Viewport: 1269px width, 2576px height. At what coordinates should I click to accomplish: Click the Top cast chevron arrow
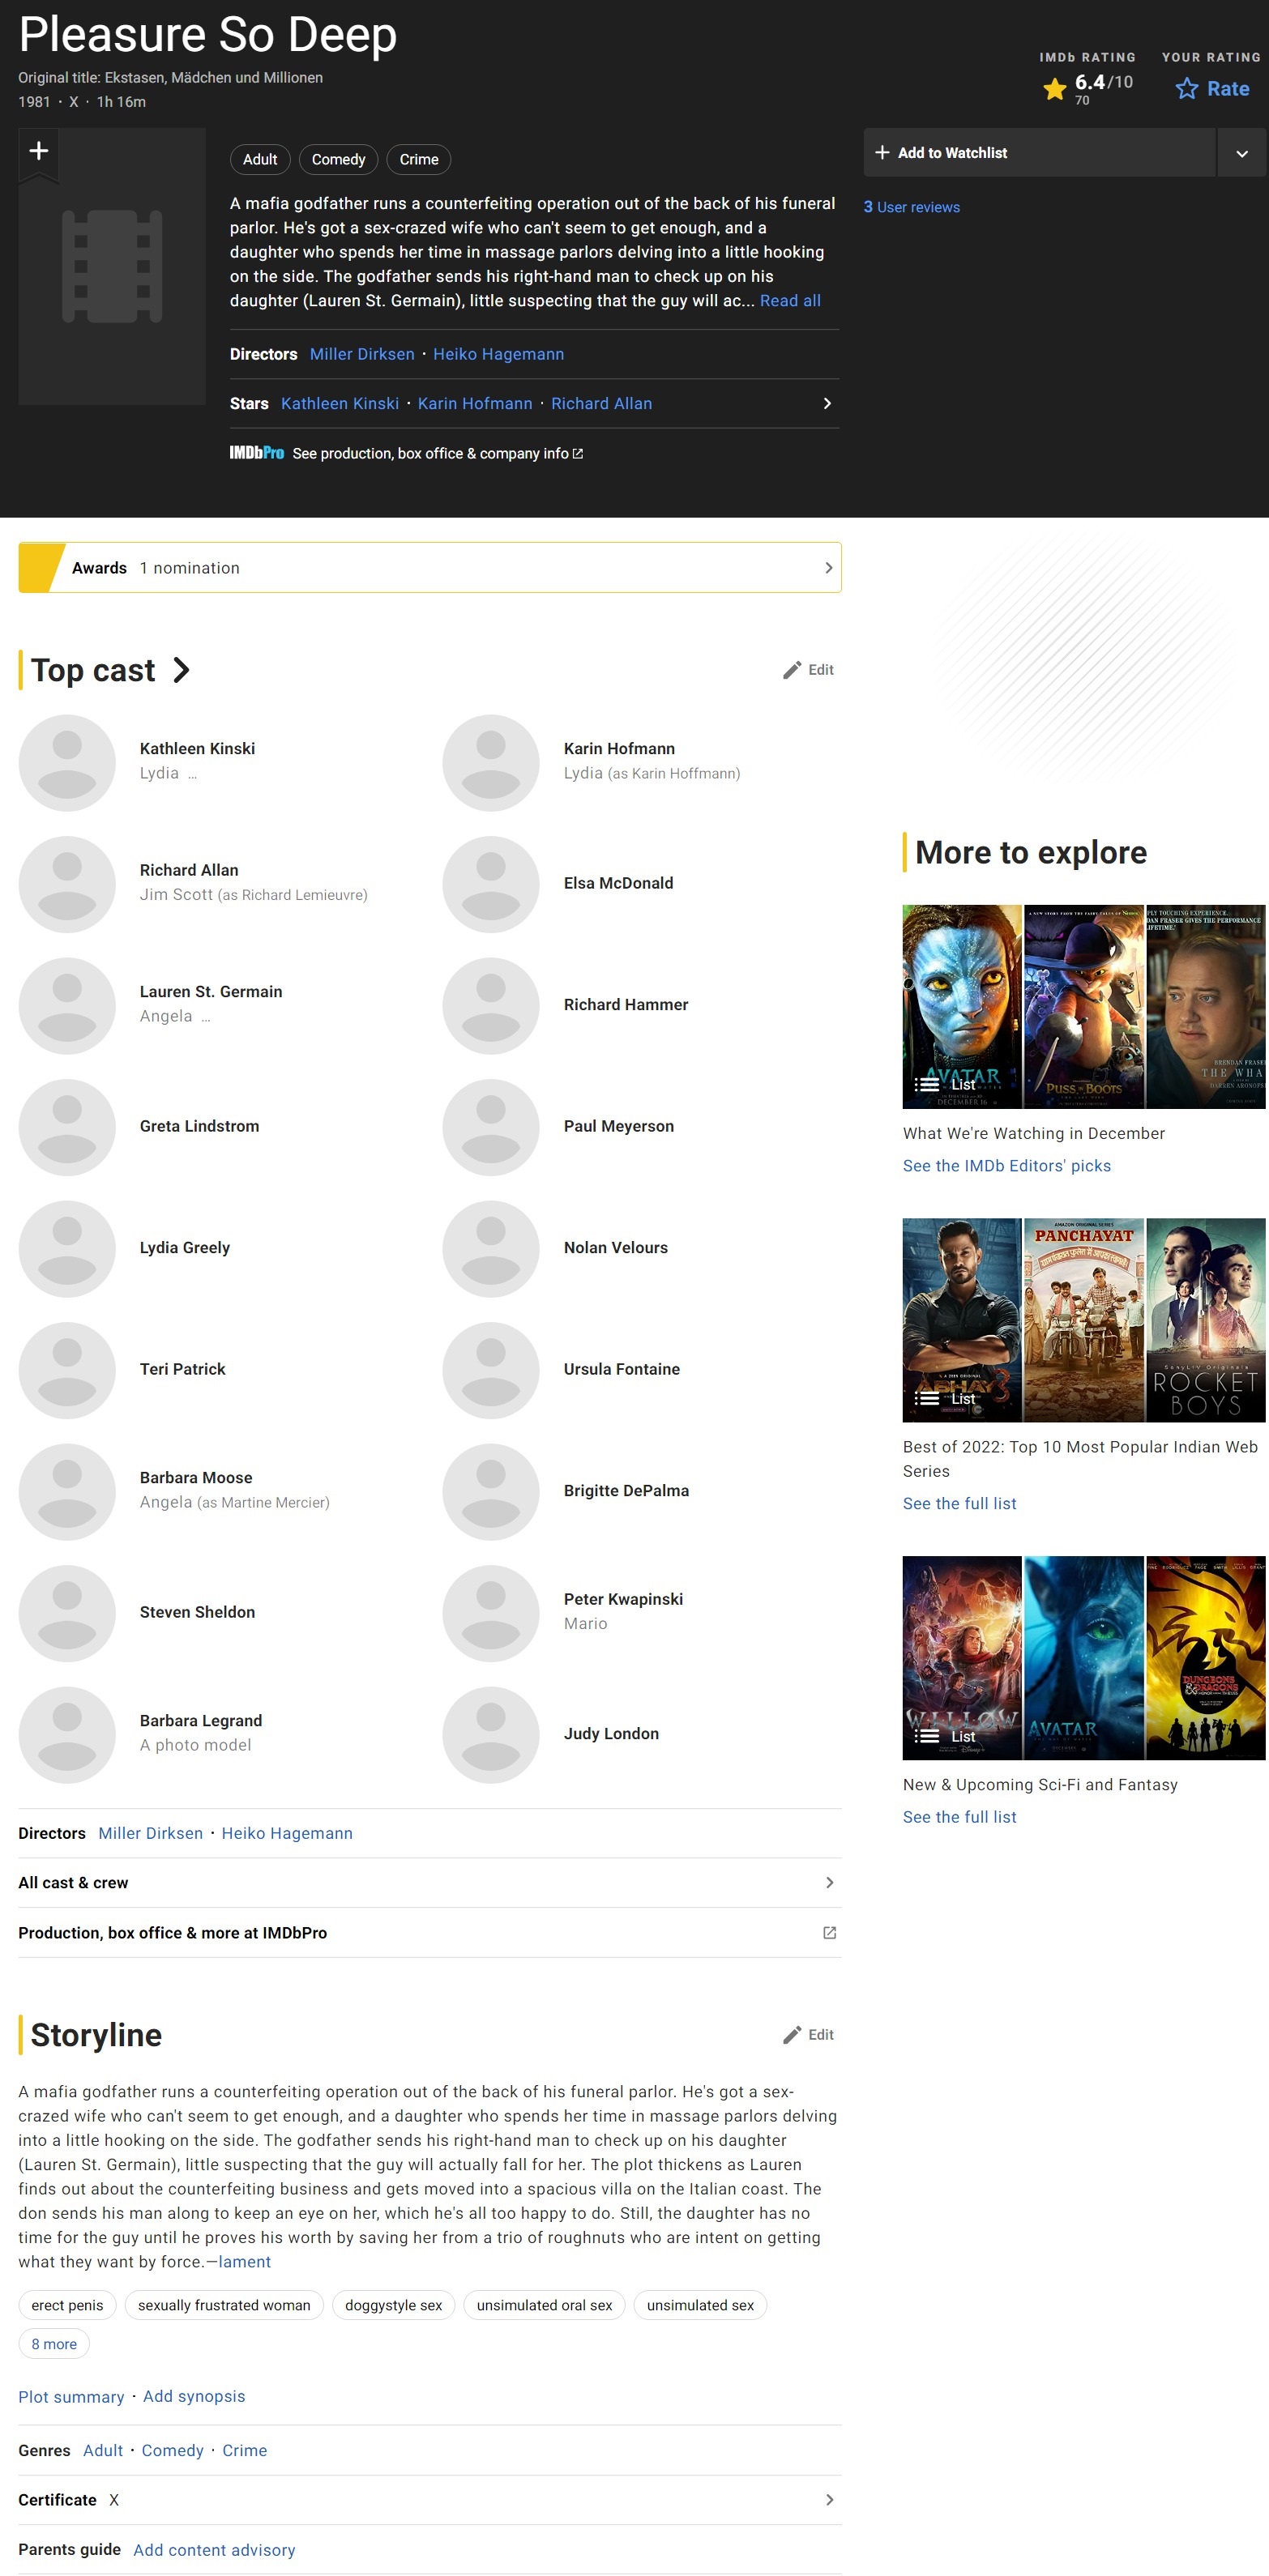click(181, 670)
